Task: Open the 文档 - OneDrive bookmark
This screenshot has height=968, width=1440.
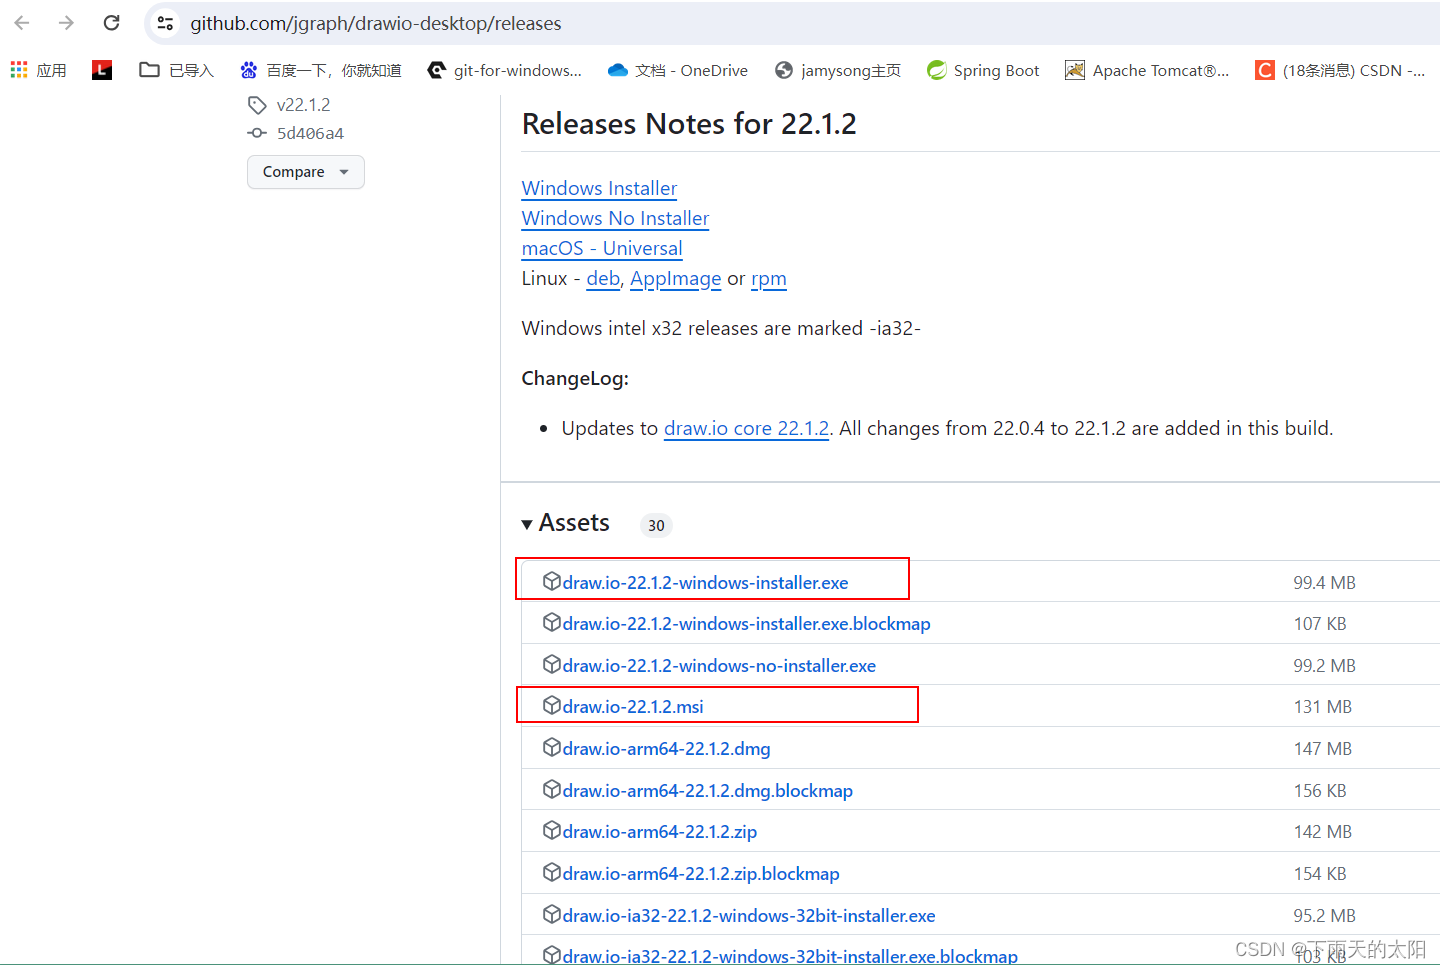Action: click(678, 70)
